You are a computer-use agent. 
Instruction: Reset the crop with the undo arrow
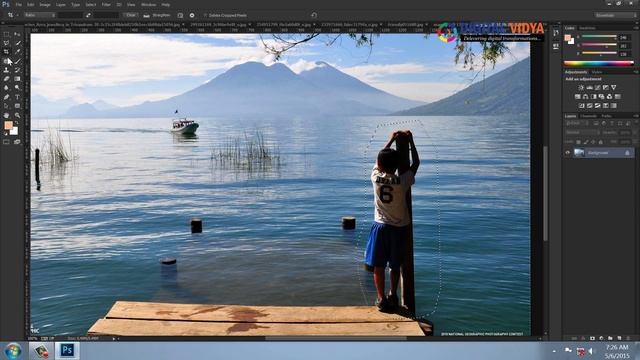[x=314, y=15]
